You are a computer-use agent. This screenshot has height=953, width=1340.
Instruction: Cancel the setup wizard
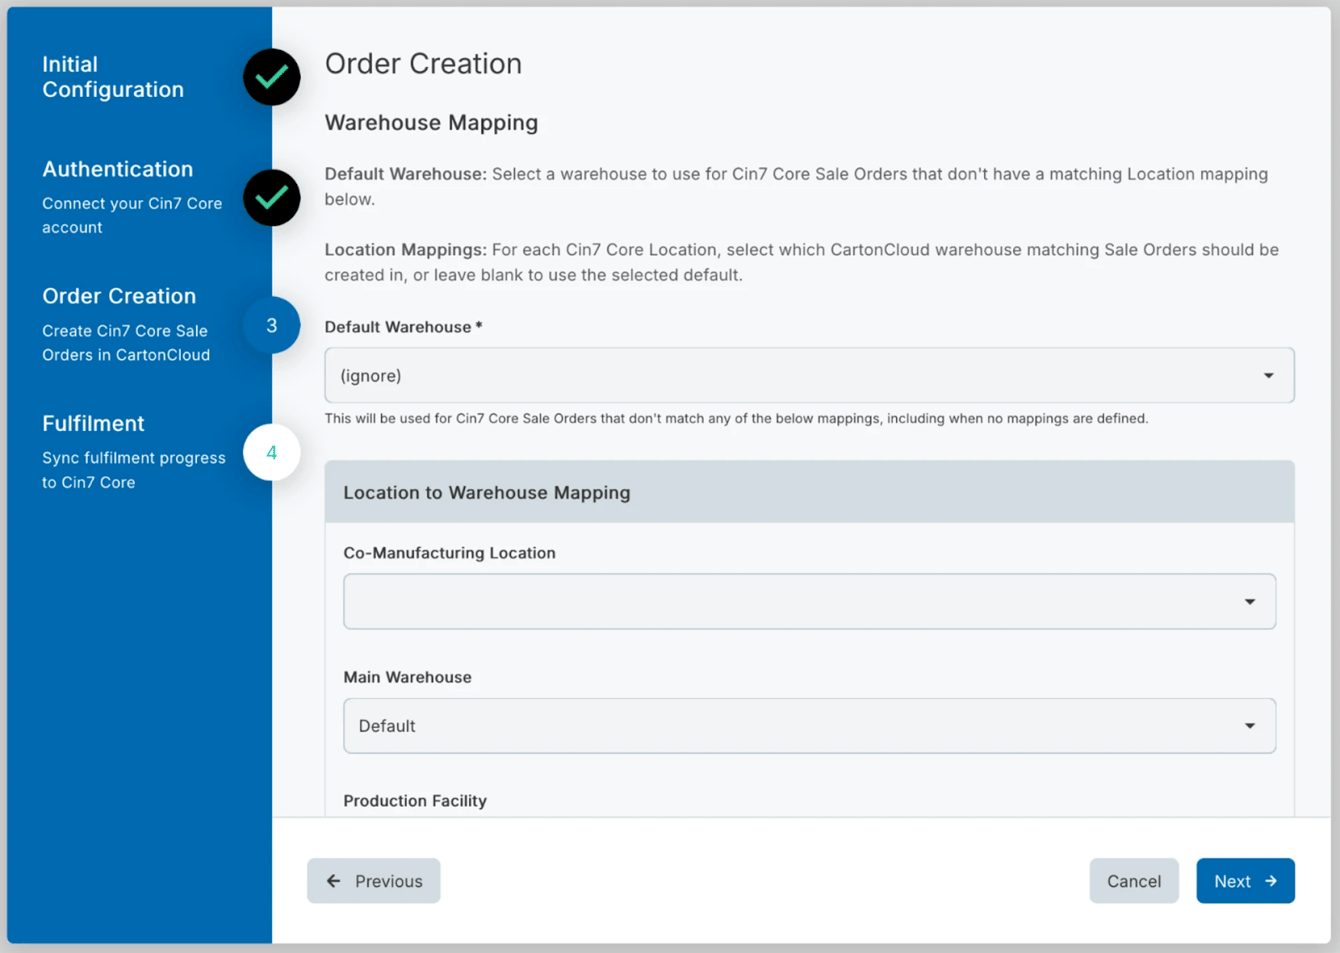(1134, 881)
